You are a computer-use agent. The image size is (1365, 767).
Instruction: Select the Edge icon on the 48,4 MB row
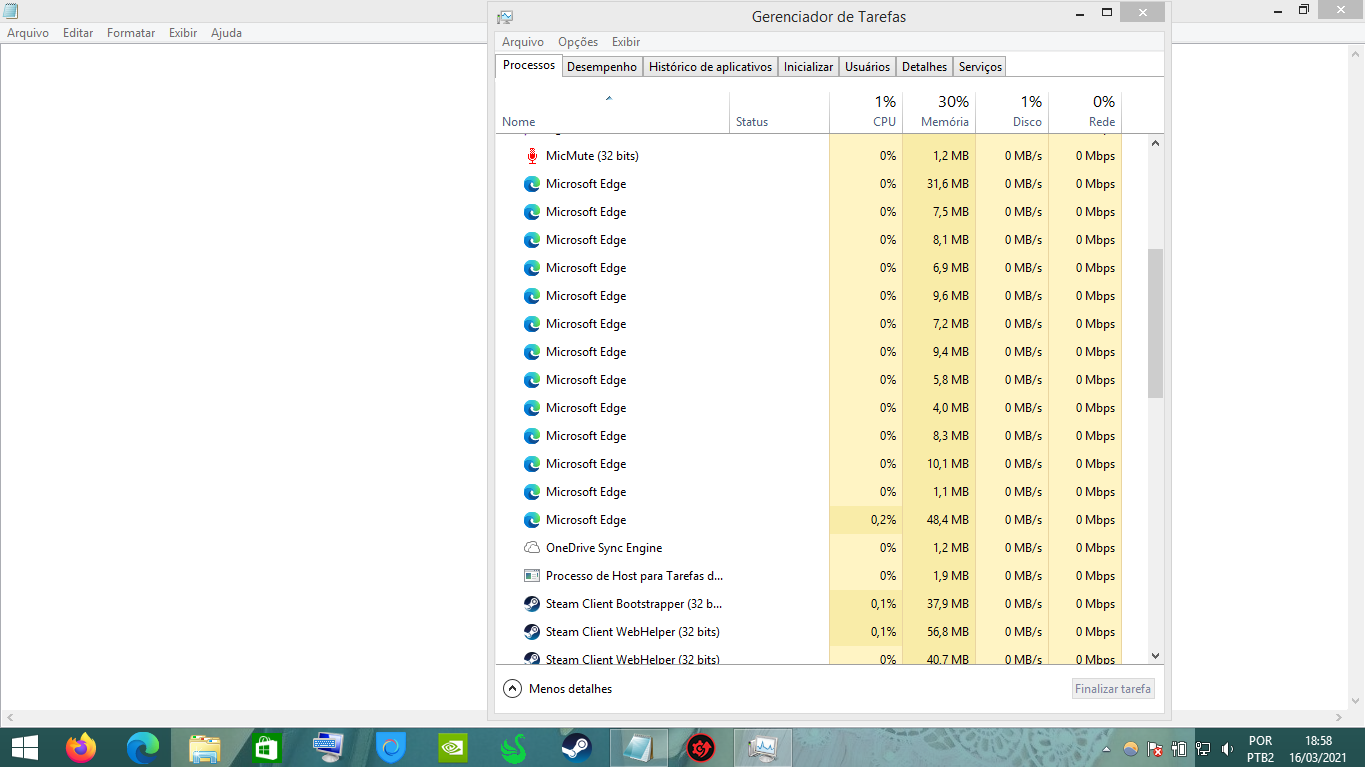pyautogui.click(x=532, y=520)
